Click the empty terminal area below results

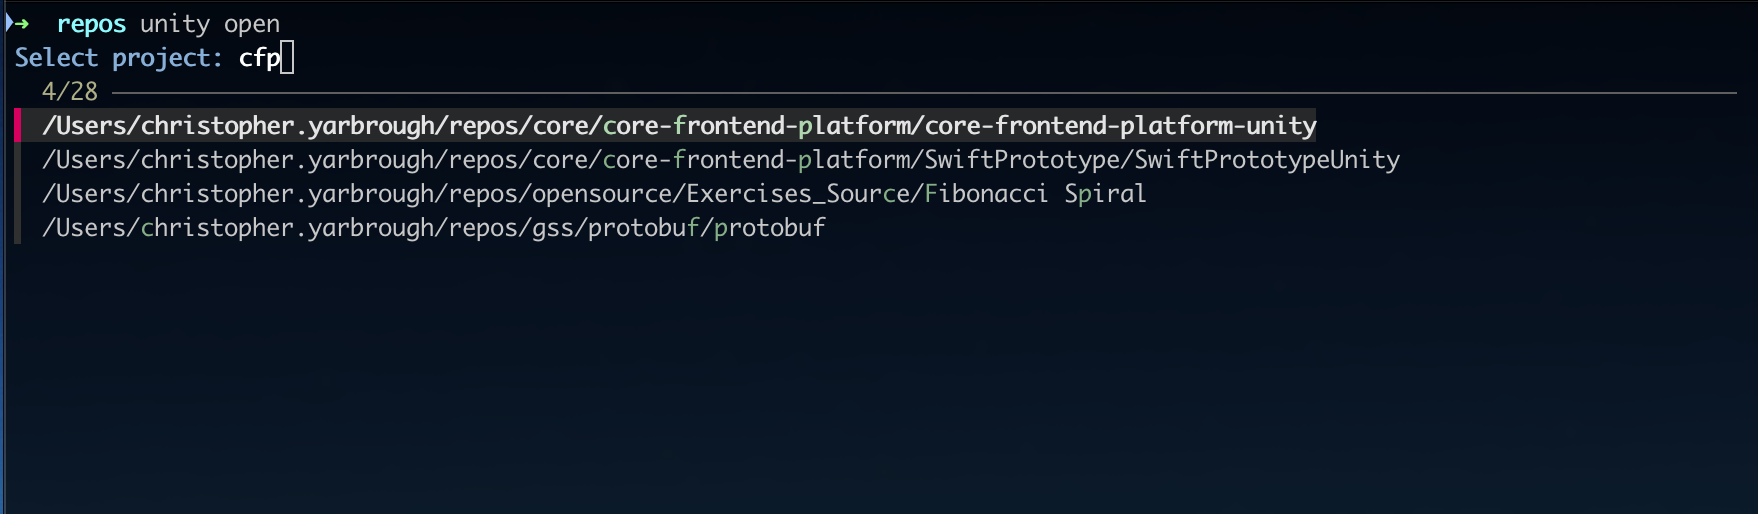(880, 380)
